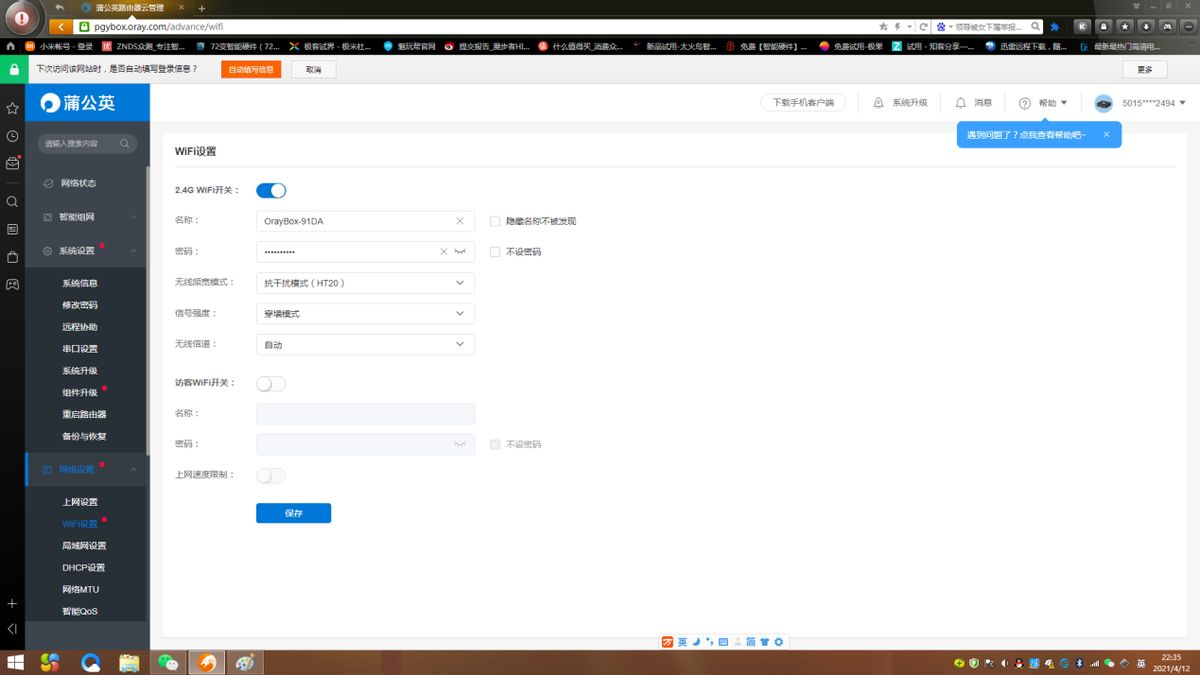Check 不设密码 for the guest WiFi password
The image size is (1200, 675).
[495, 444]
